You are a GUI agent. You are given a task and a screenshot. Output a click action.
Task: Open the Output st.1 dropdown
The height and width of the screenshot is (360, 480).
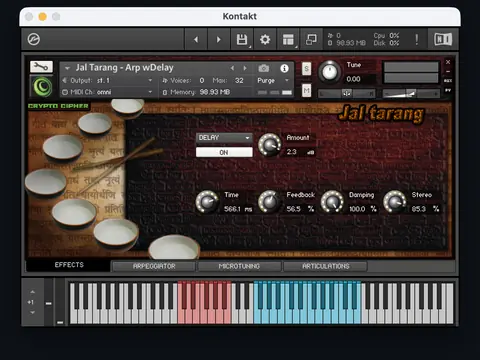[x=107, y=80]
